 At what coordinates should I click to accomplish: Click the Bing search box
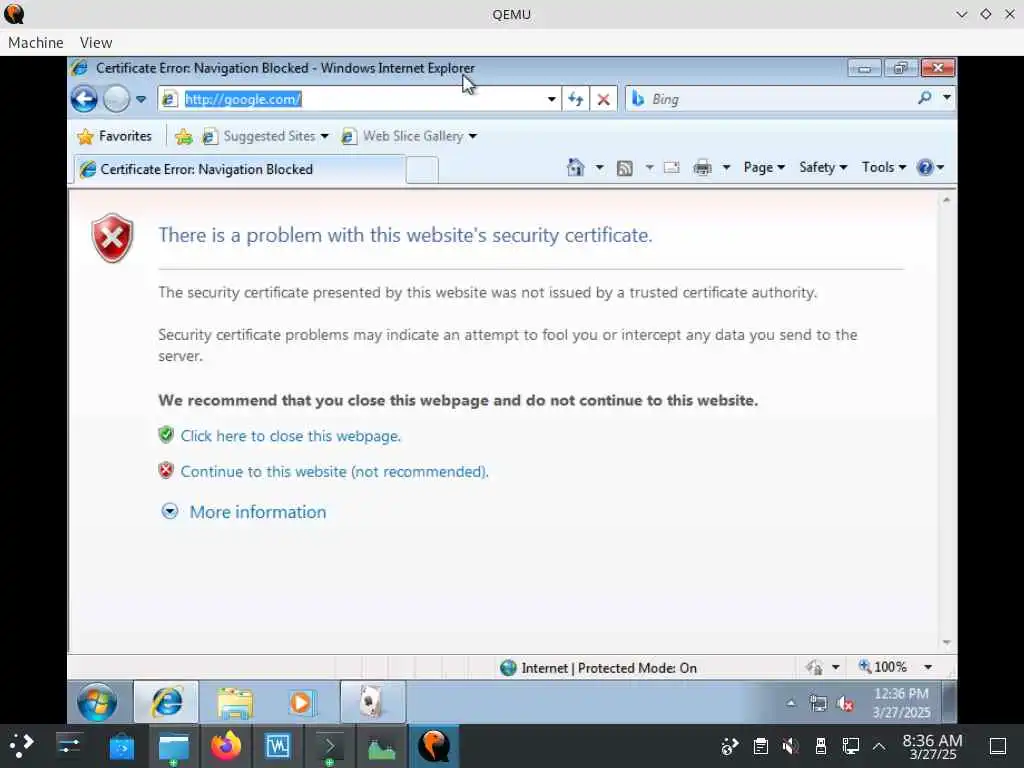[771, 99]
